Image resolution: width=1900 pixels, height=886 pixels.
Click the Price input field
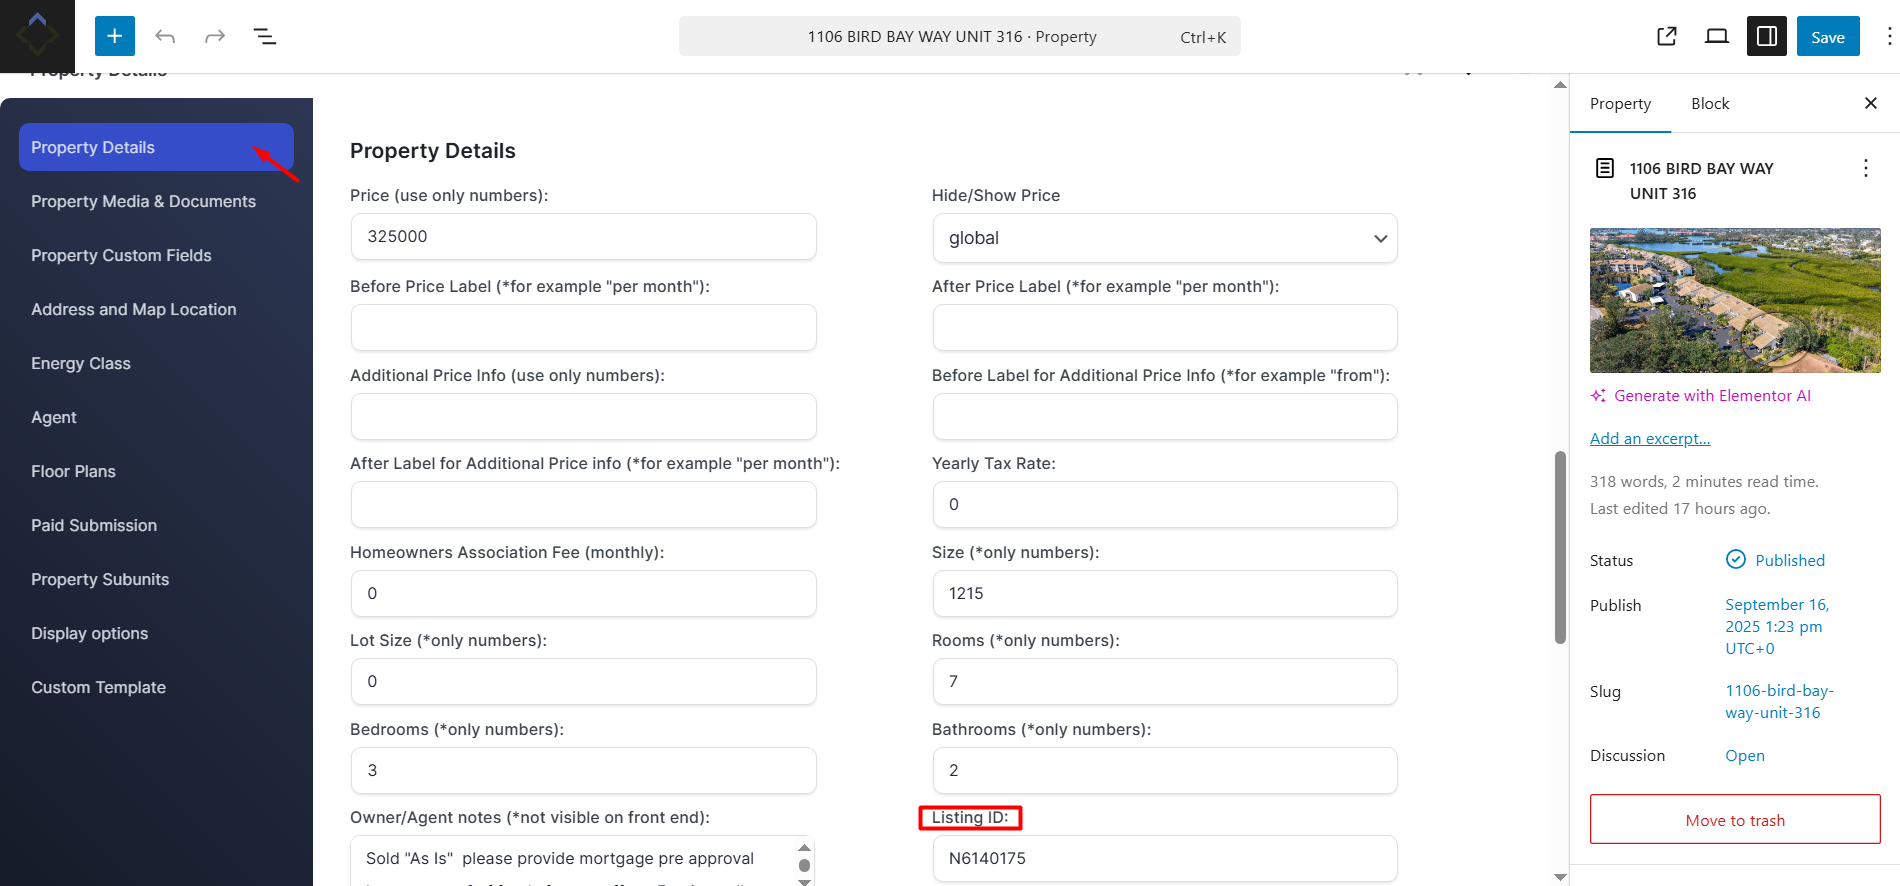[583, 237]
